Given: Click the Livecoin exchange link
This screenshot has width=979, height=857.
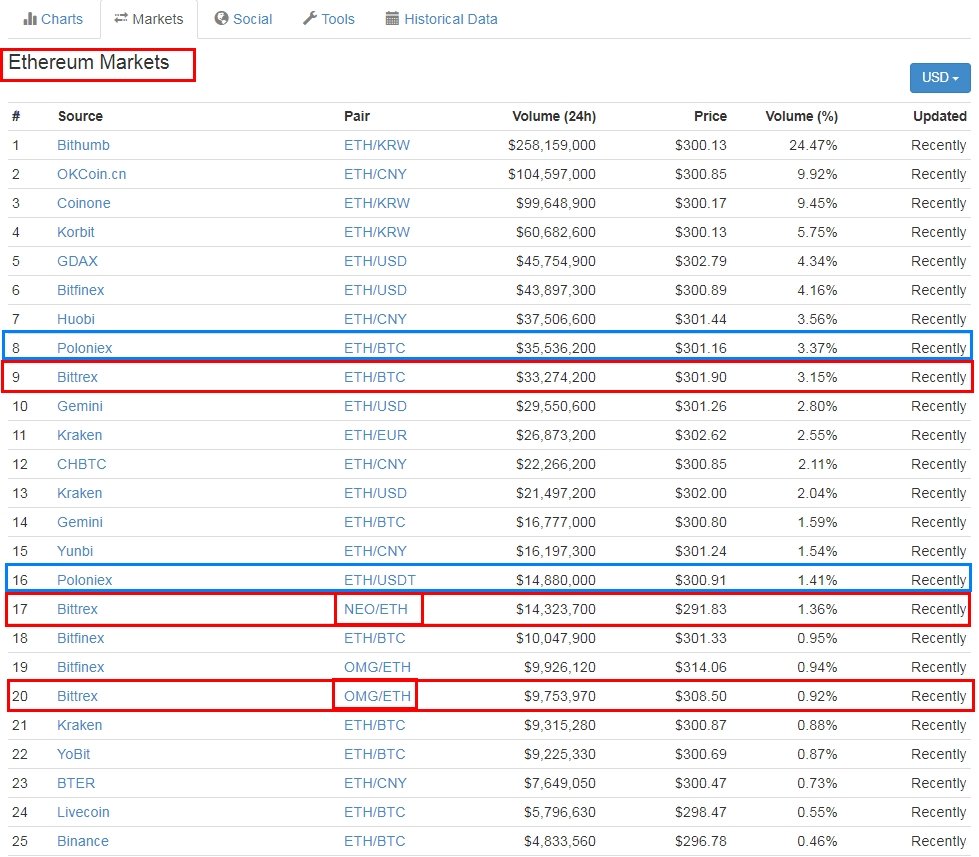Looking at the screenshot, I should pyautogui.click(x=83, y=812).
